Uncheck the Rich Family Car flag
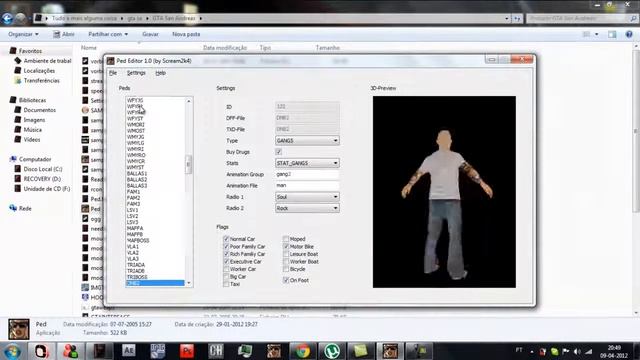 tap(226, 254)
